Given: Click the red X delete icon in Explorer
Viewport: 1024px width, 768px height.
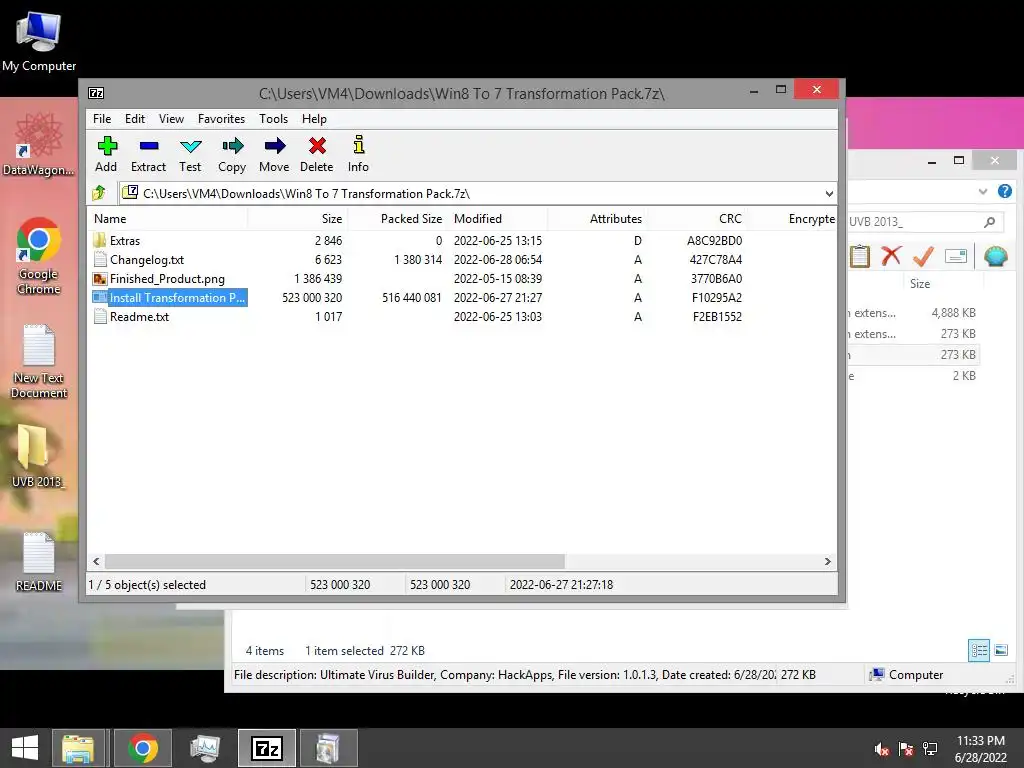Looking at the screenshot, I should pos(891,256).
